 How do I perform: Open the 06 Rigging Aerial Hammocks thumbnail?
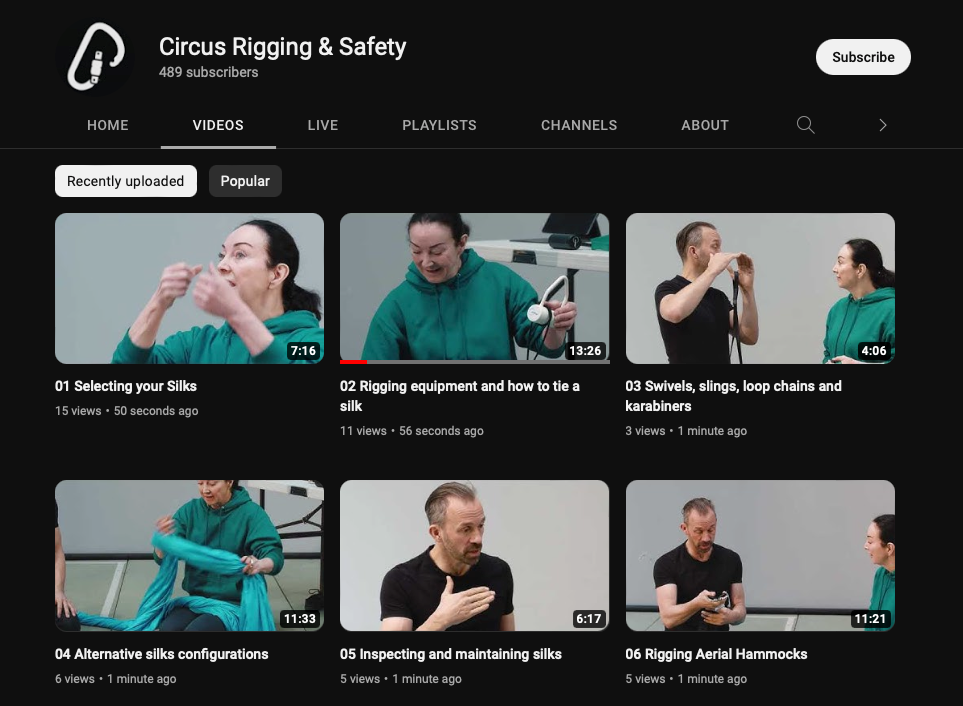[x=760, y=556]
